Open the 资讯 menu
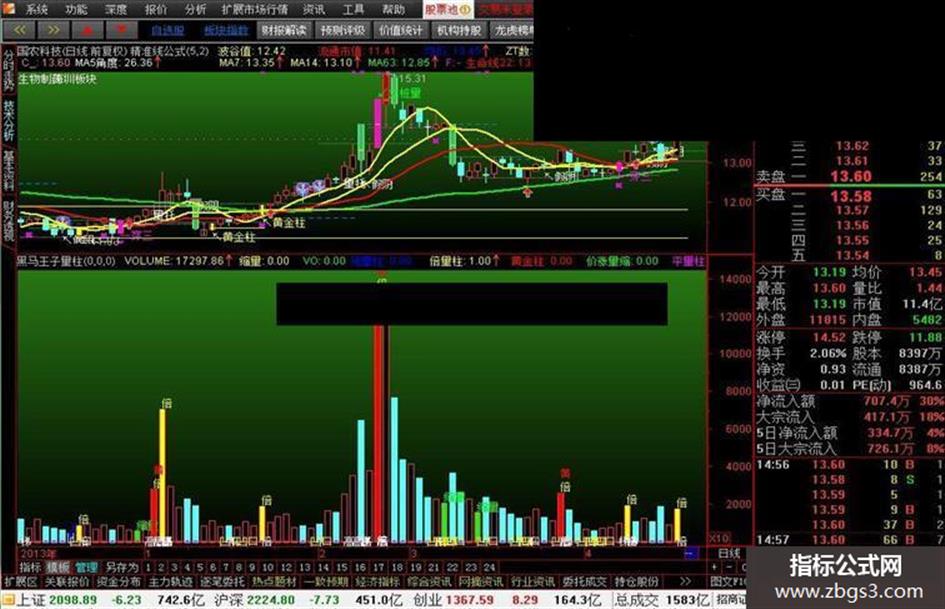 314,9
